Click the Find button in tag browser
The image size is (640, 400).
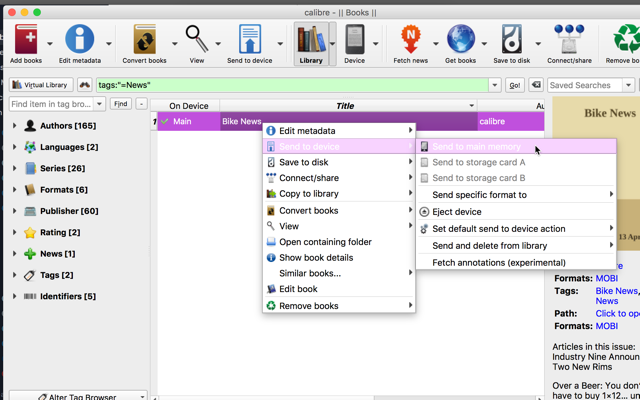(x=120, y=104)
